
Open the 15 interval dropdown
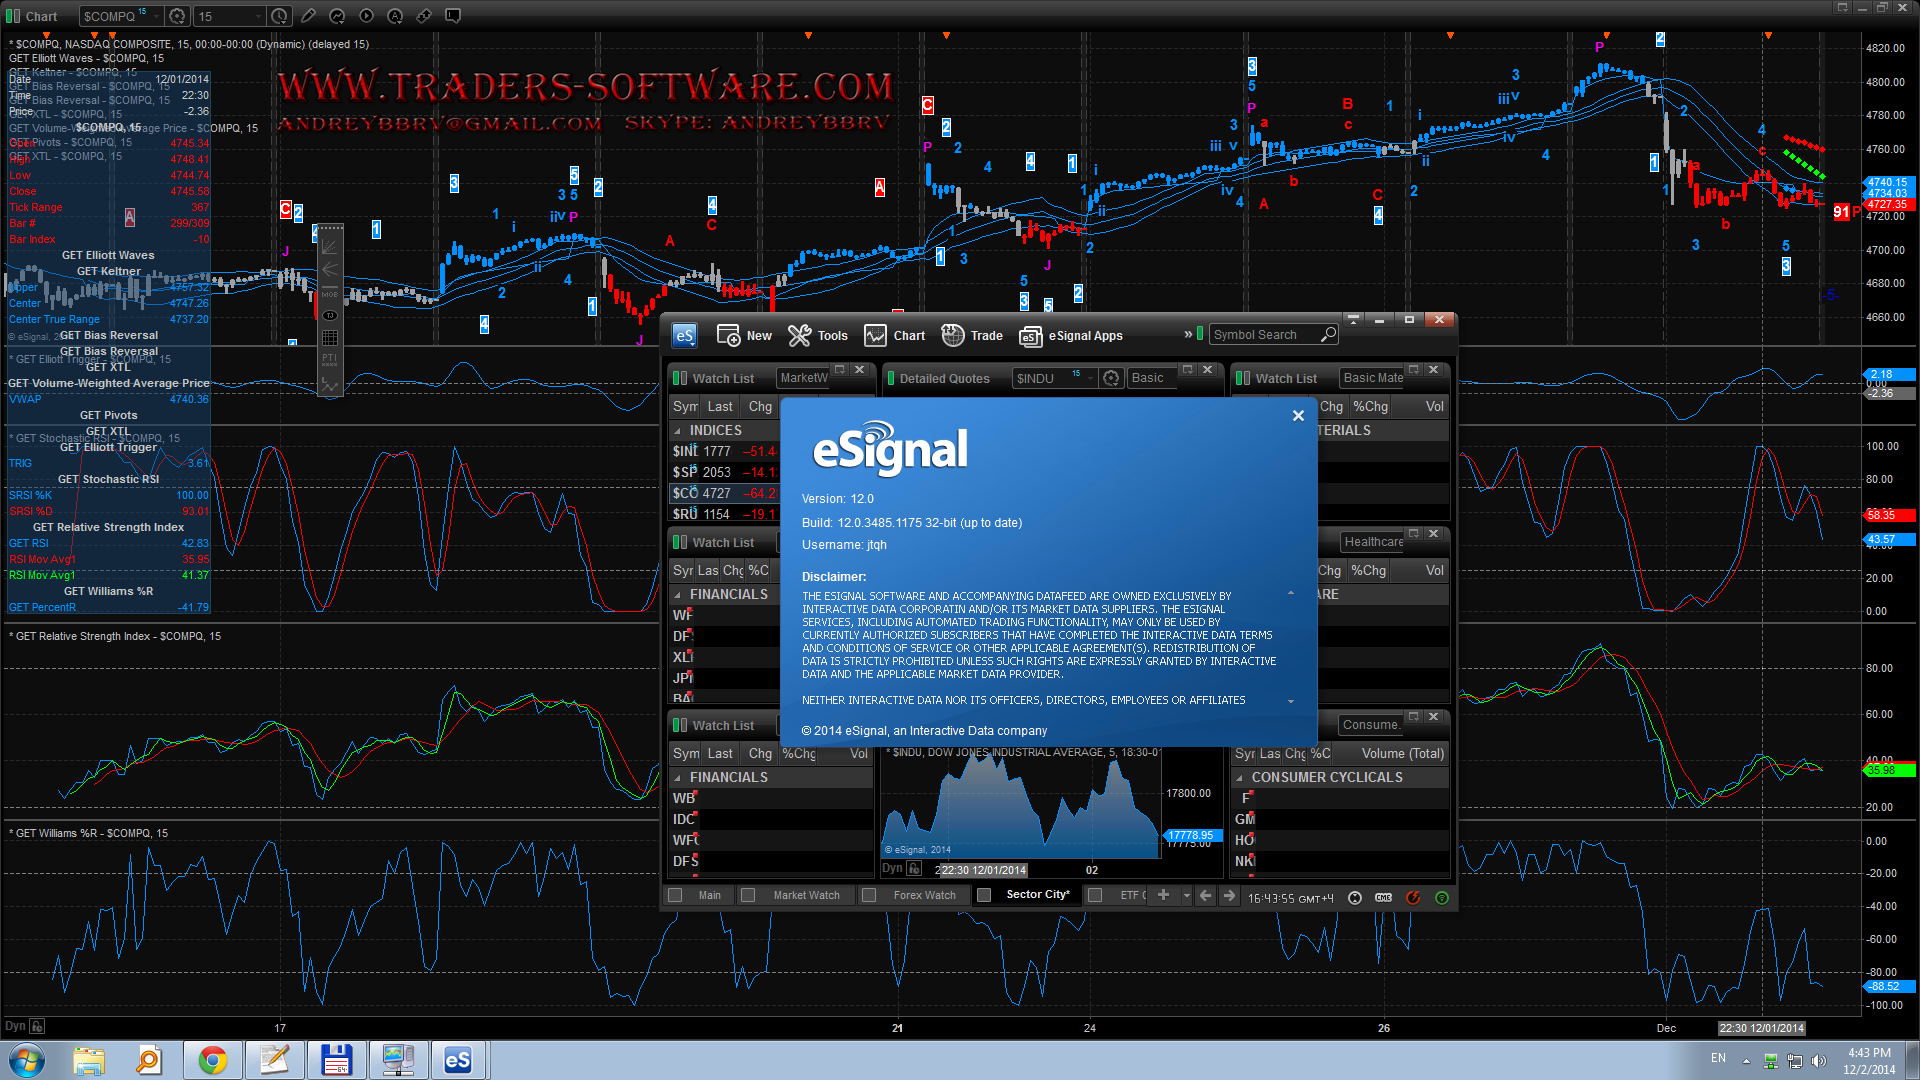(x=256, y=16)
